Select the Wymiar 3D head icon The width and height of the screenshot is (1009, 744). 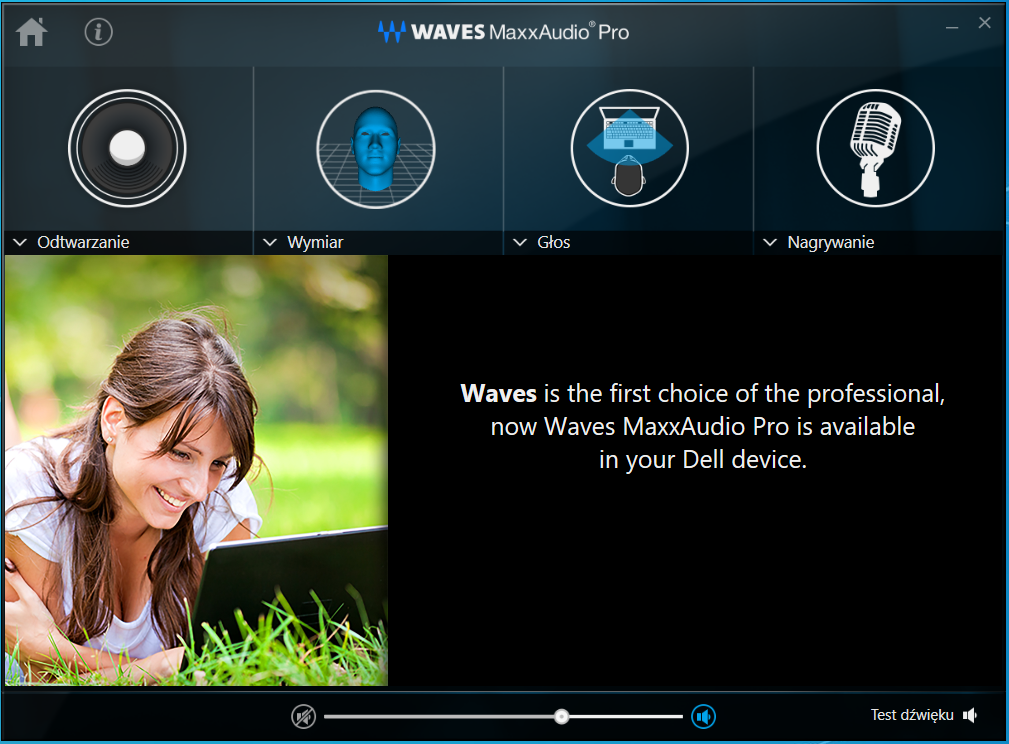[x=376, y=149]
